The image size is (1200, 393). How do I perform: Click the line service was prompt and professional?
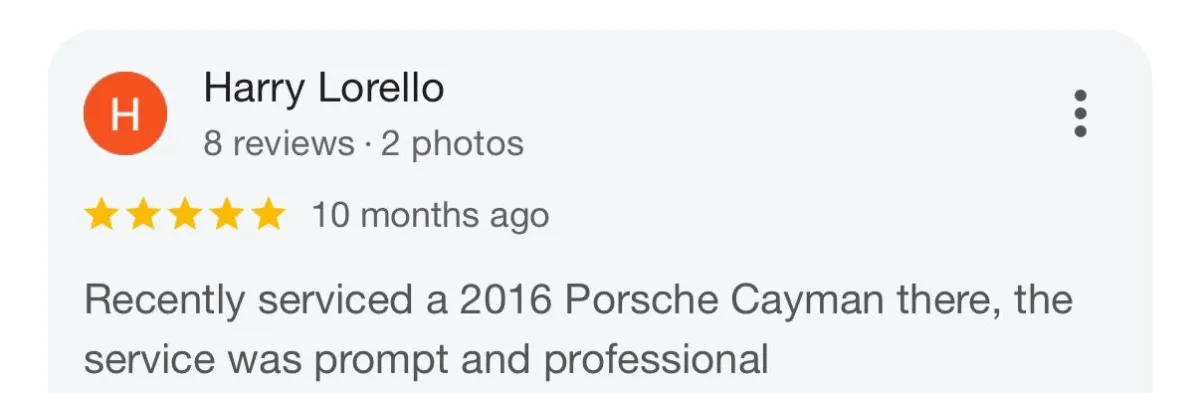(426, 359)
